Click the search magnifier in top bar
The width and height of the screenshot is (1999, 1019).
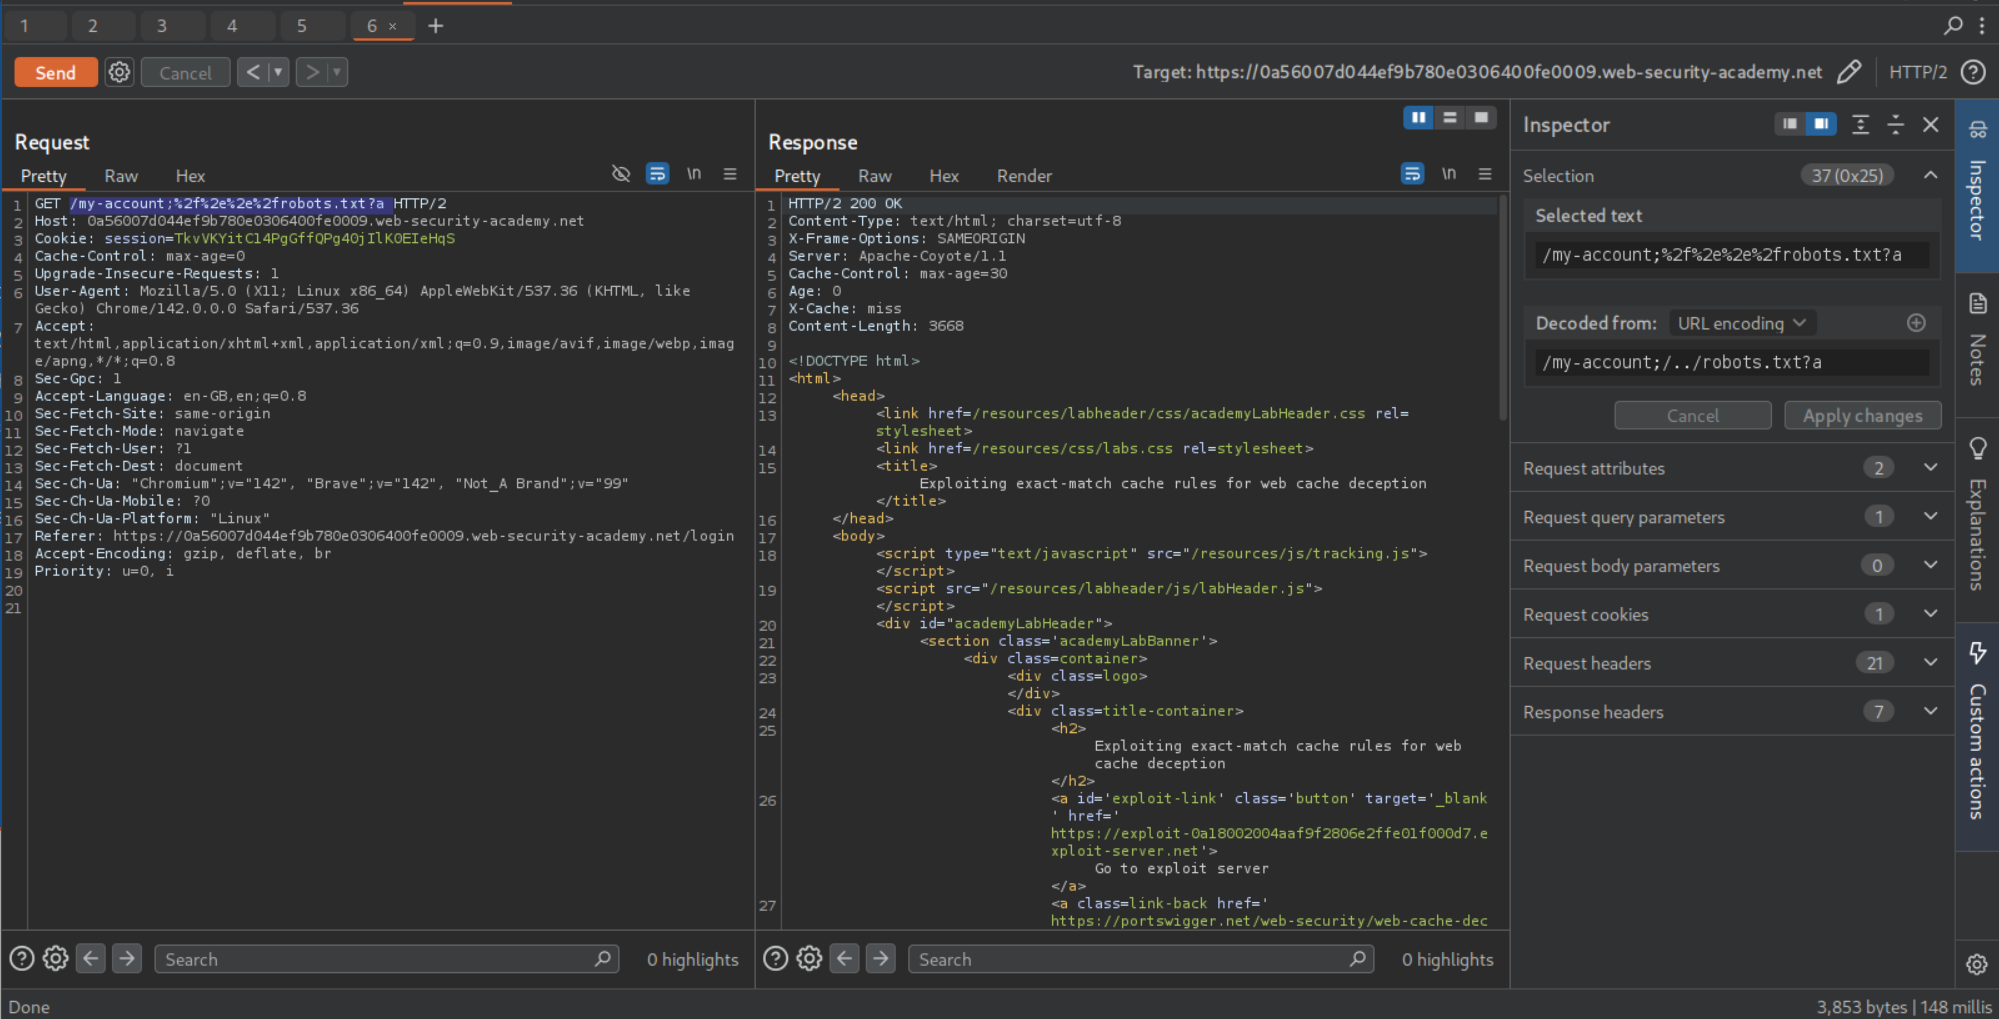point(1953,25)
